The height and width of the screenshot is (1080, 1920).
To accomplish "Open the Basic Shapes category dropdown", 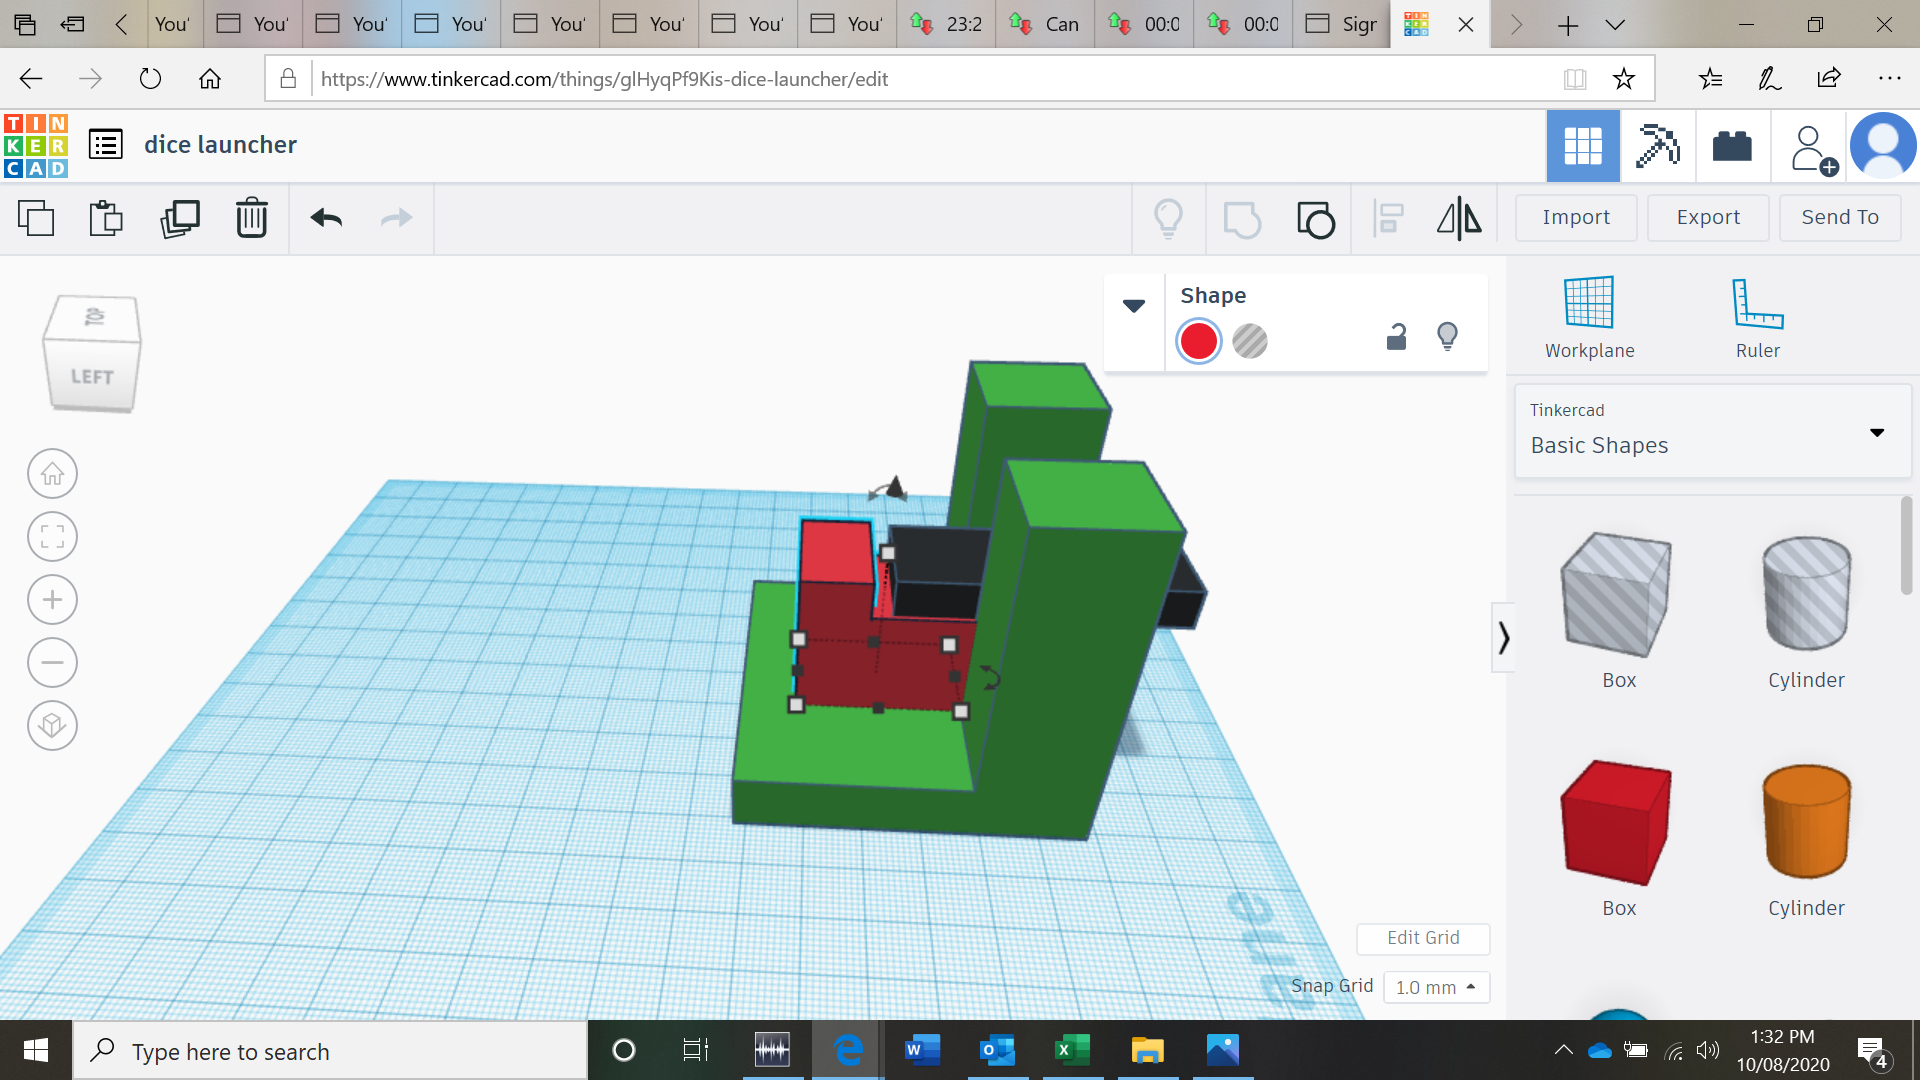I will pyautogui.click(x=1877, y=431).
